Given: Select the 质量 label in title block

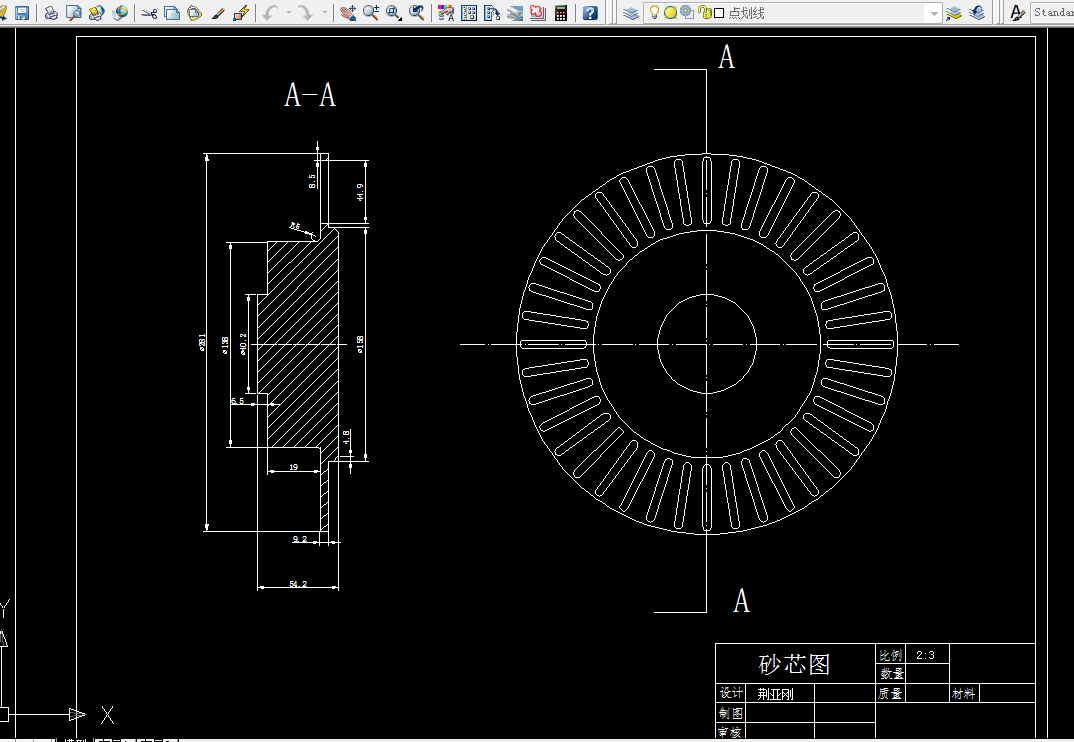Looking at the screenshot, I should click(x=890, y=693).
